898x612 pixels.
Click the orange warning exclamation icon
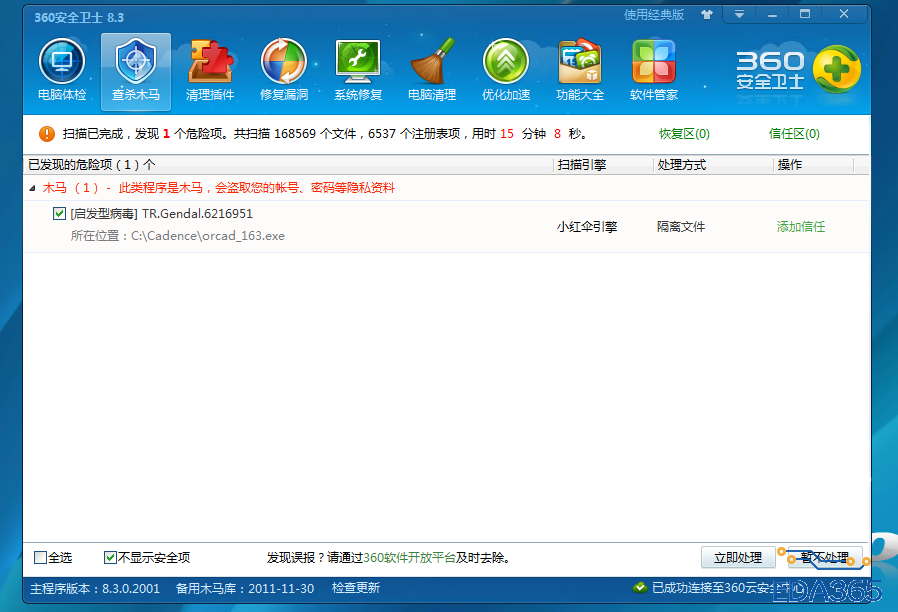(46, 134)
